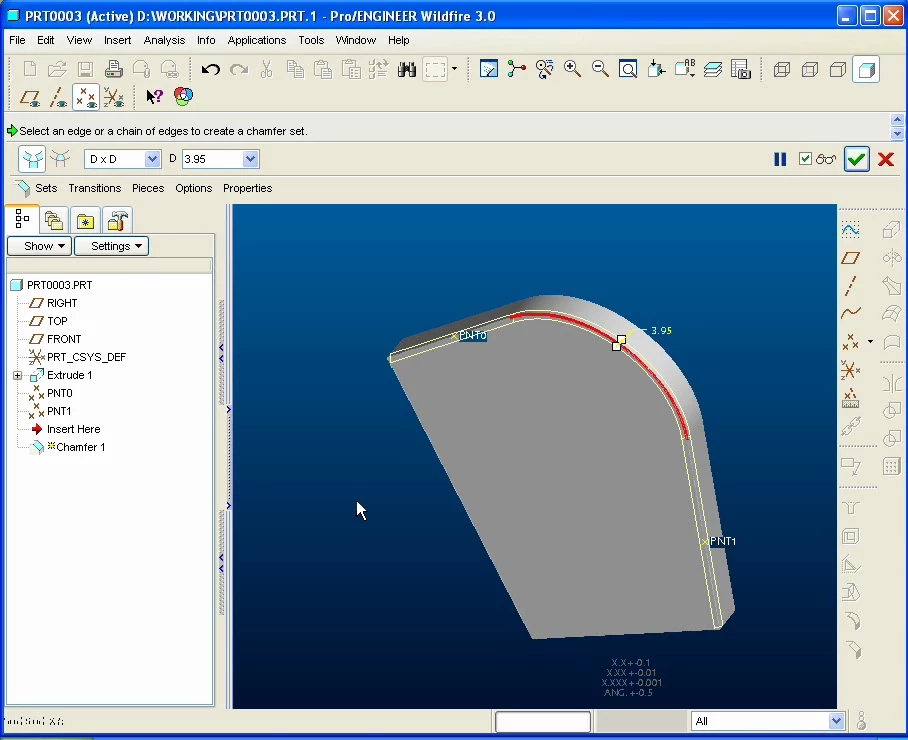Open the Layers icon in toolbar
908x740 pixels.
[x=713, y=69]
